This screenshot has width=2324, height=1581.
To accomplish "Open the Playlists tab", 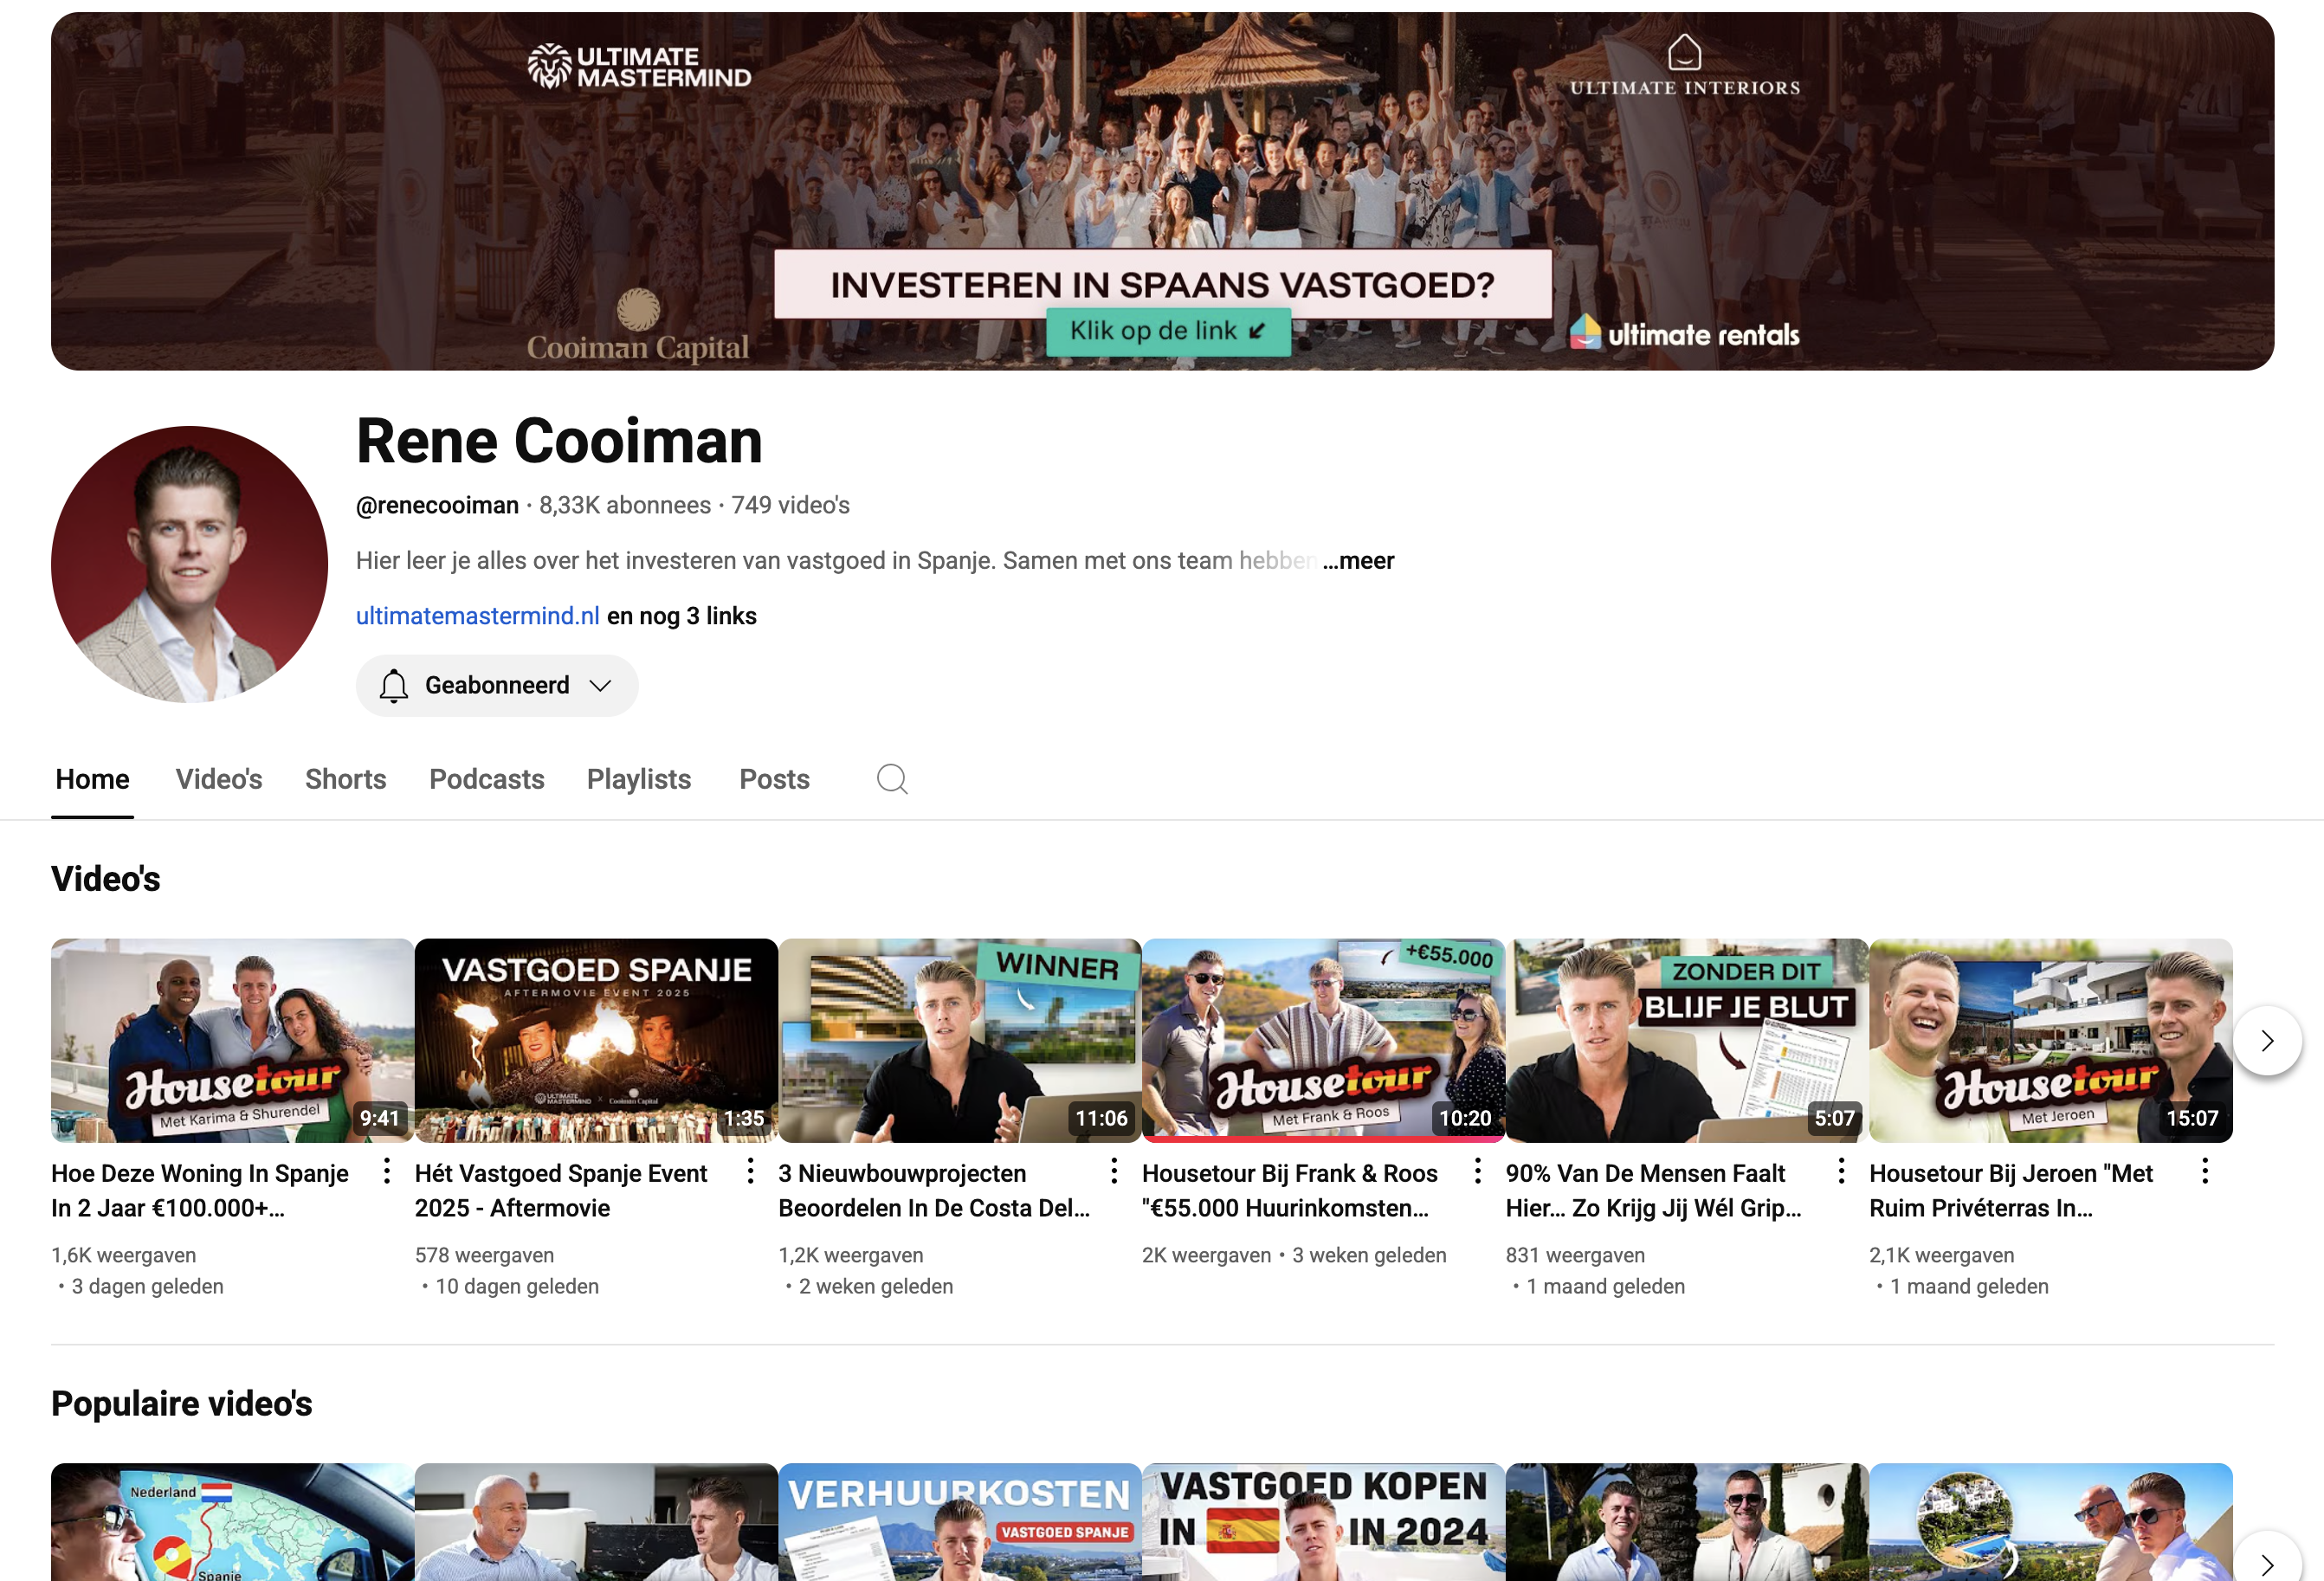I will point(638,779).
